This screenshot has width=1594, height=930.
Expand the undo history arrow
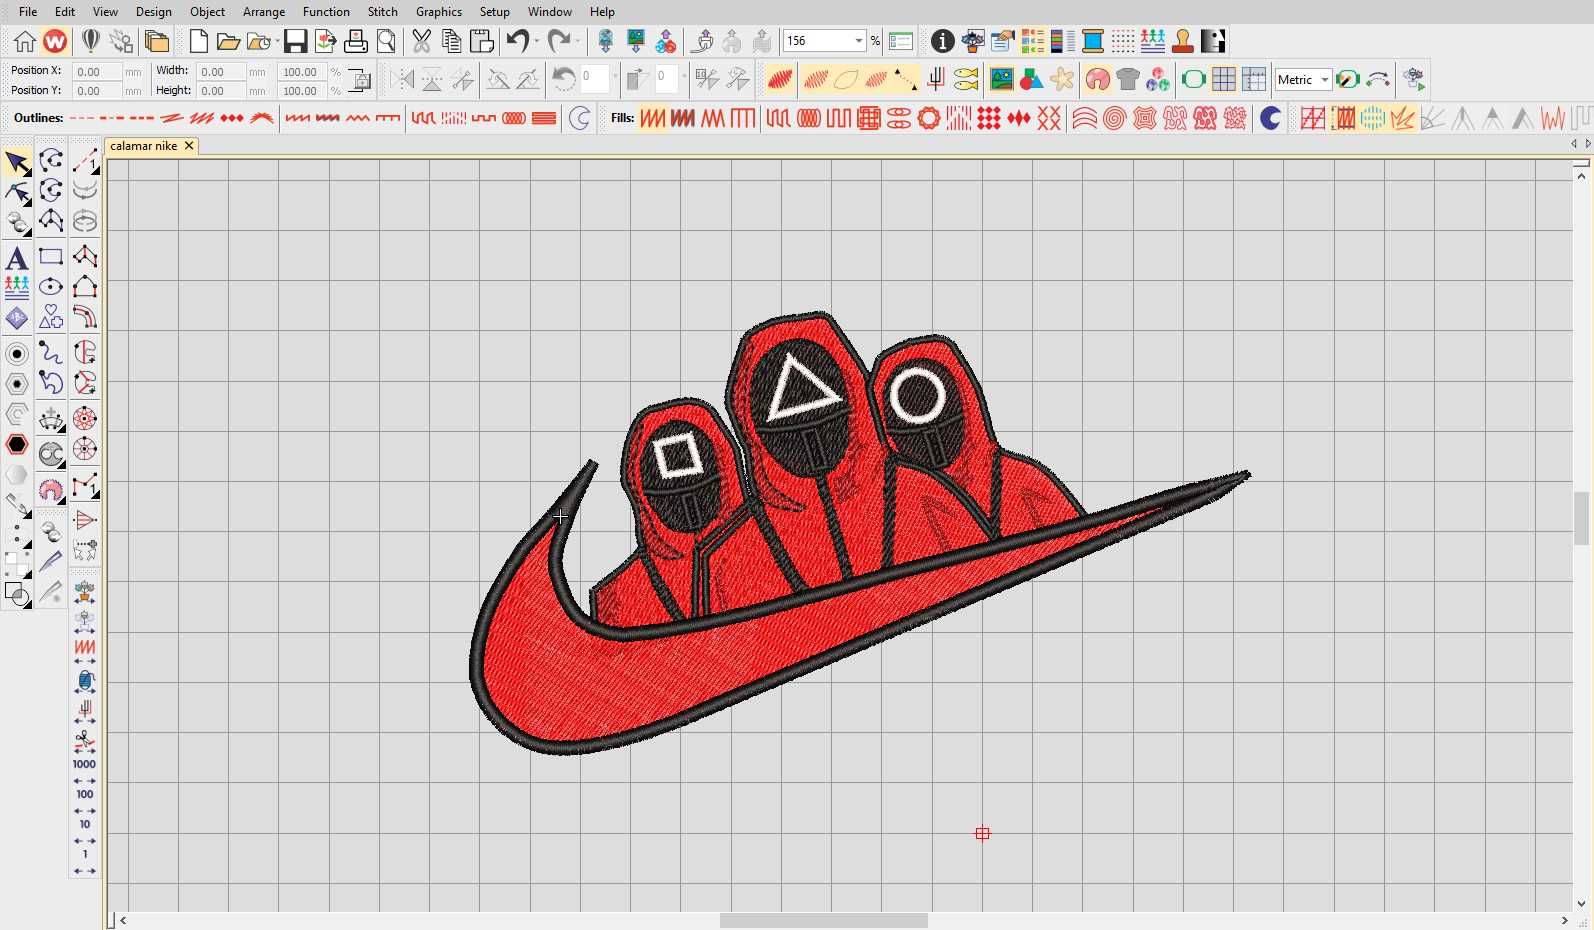pyautogui.click(x=537, y=41)
